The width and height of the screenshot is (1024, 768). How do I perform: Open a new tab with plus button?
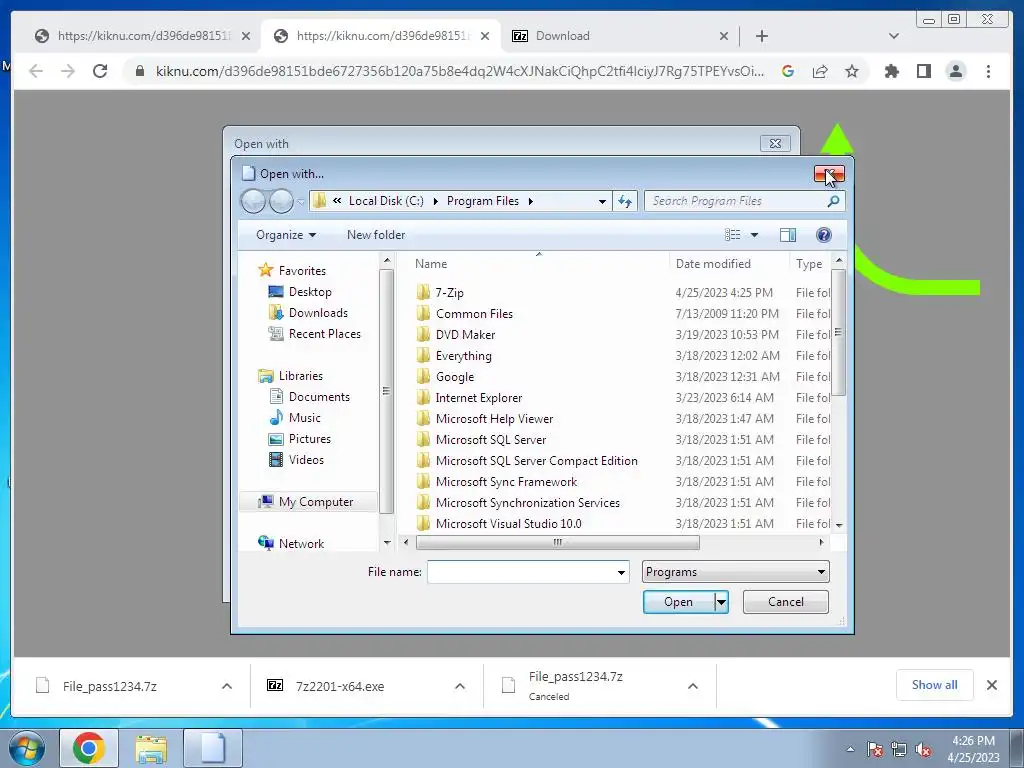pos(761,36)
